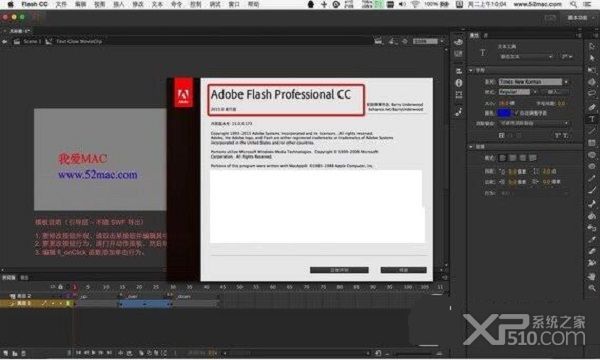
Task: Collapse the Paragraph section triangle
Action: [x=471, y=147]
